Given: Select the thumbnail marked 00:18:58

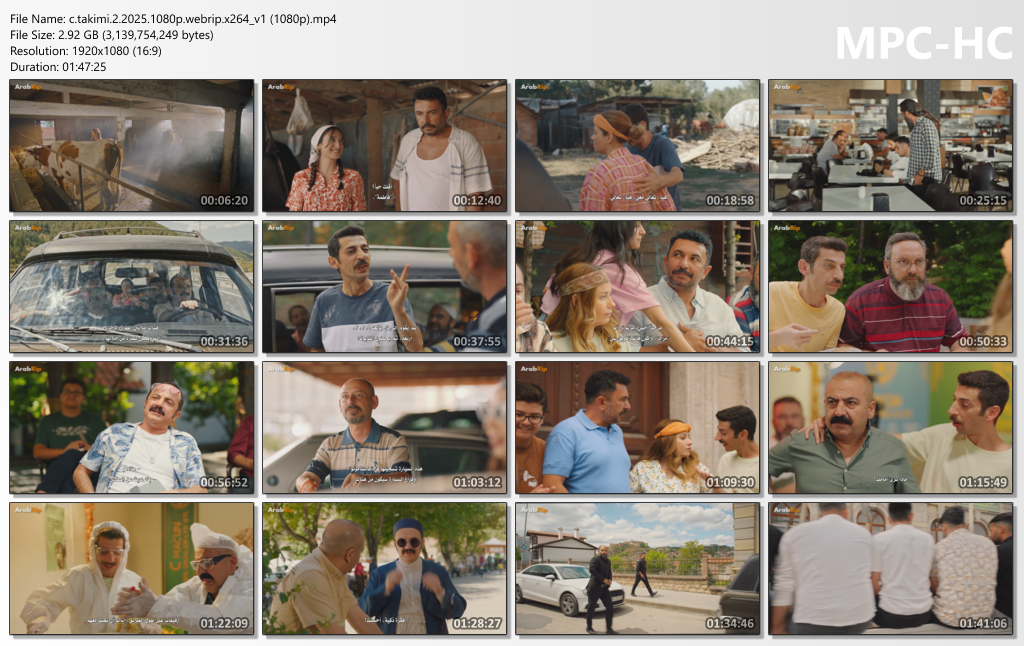Looking at the screenshot, I should pos(638,146).
